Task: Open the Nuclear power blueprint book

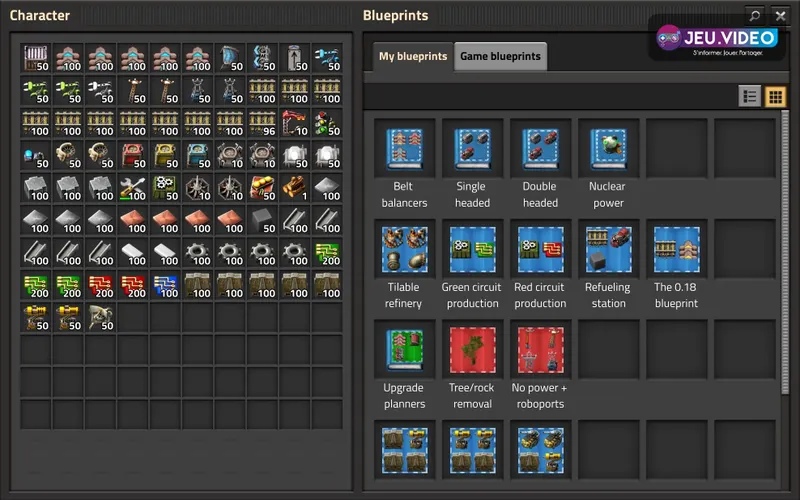Action: point(608,148)
